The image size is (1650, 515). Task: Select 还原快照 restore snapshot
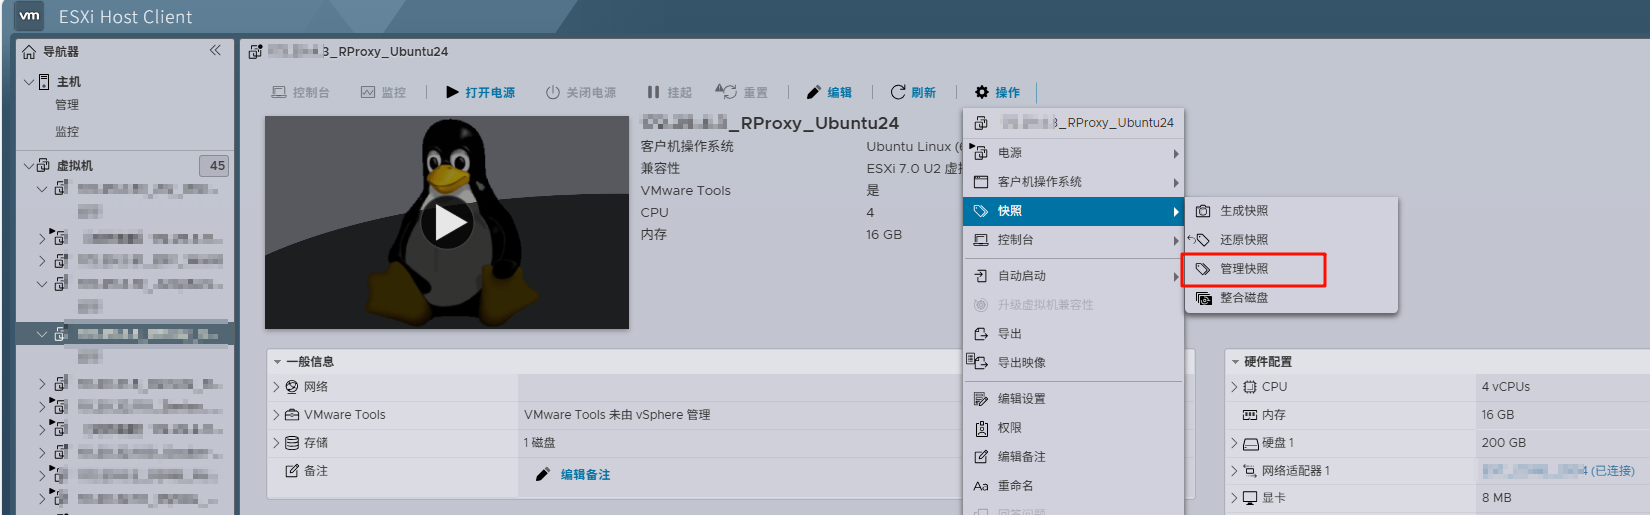[x=1291, y=240]
